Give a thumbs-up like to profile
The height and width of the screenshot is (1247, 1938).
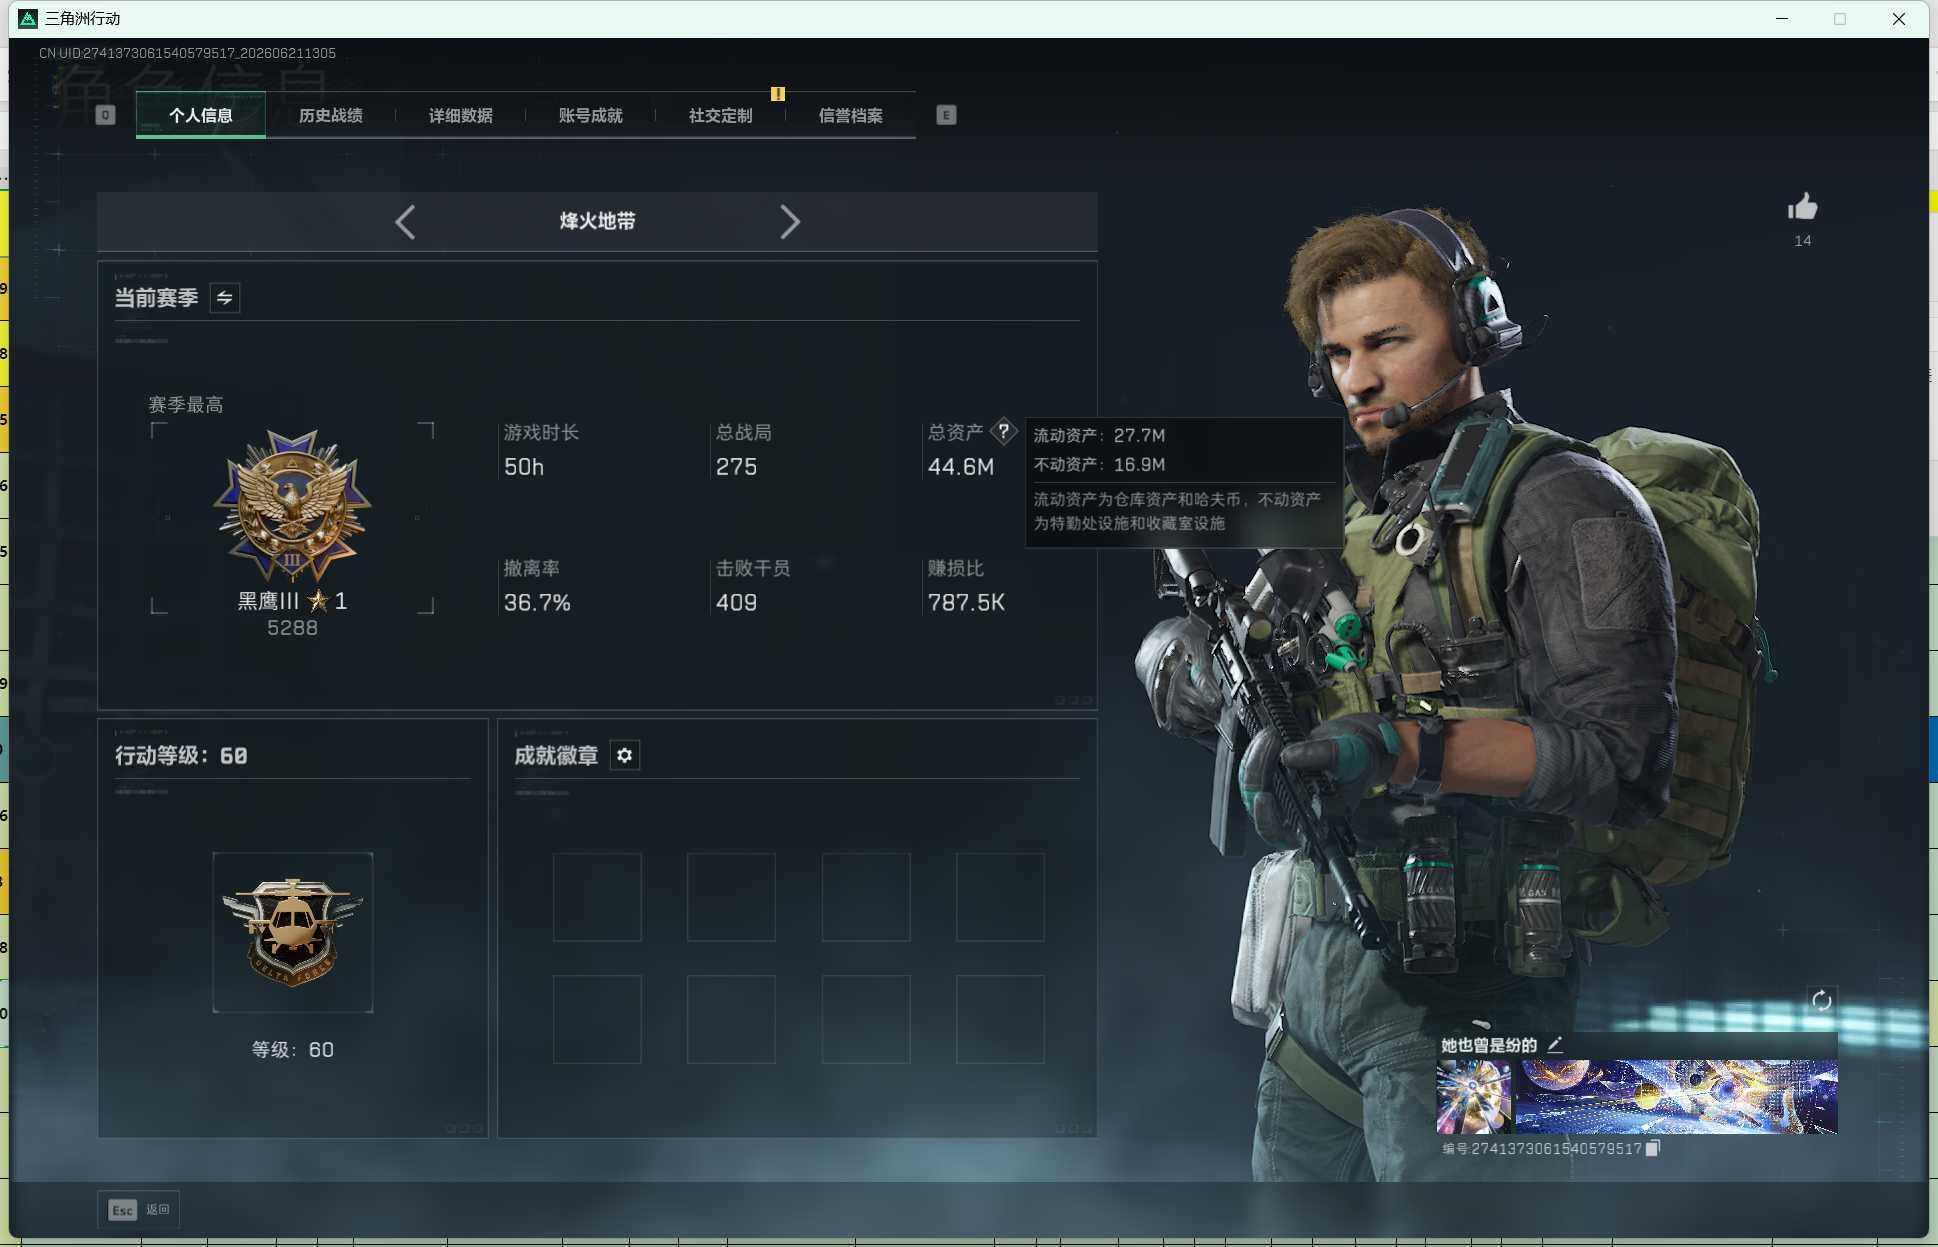[x=1803, y=207]
